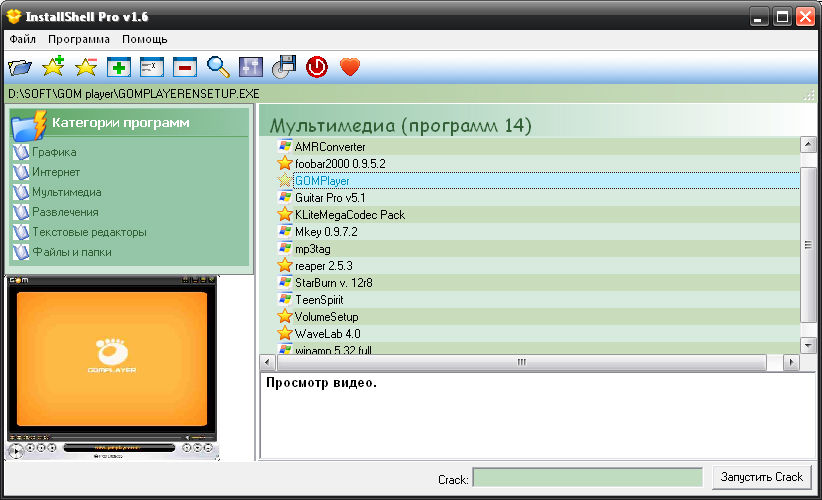
Task: Click the star icon beside WaveLab 4.0
Action: tap(285, 333)
